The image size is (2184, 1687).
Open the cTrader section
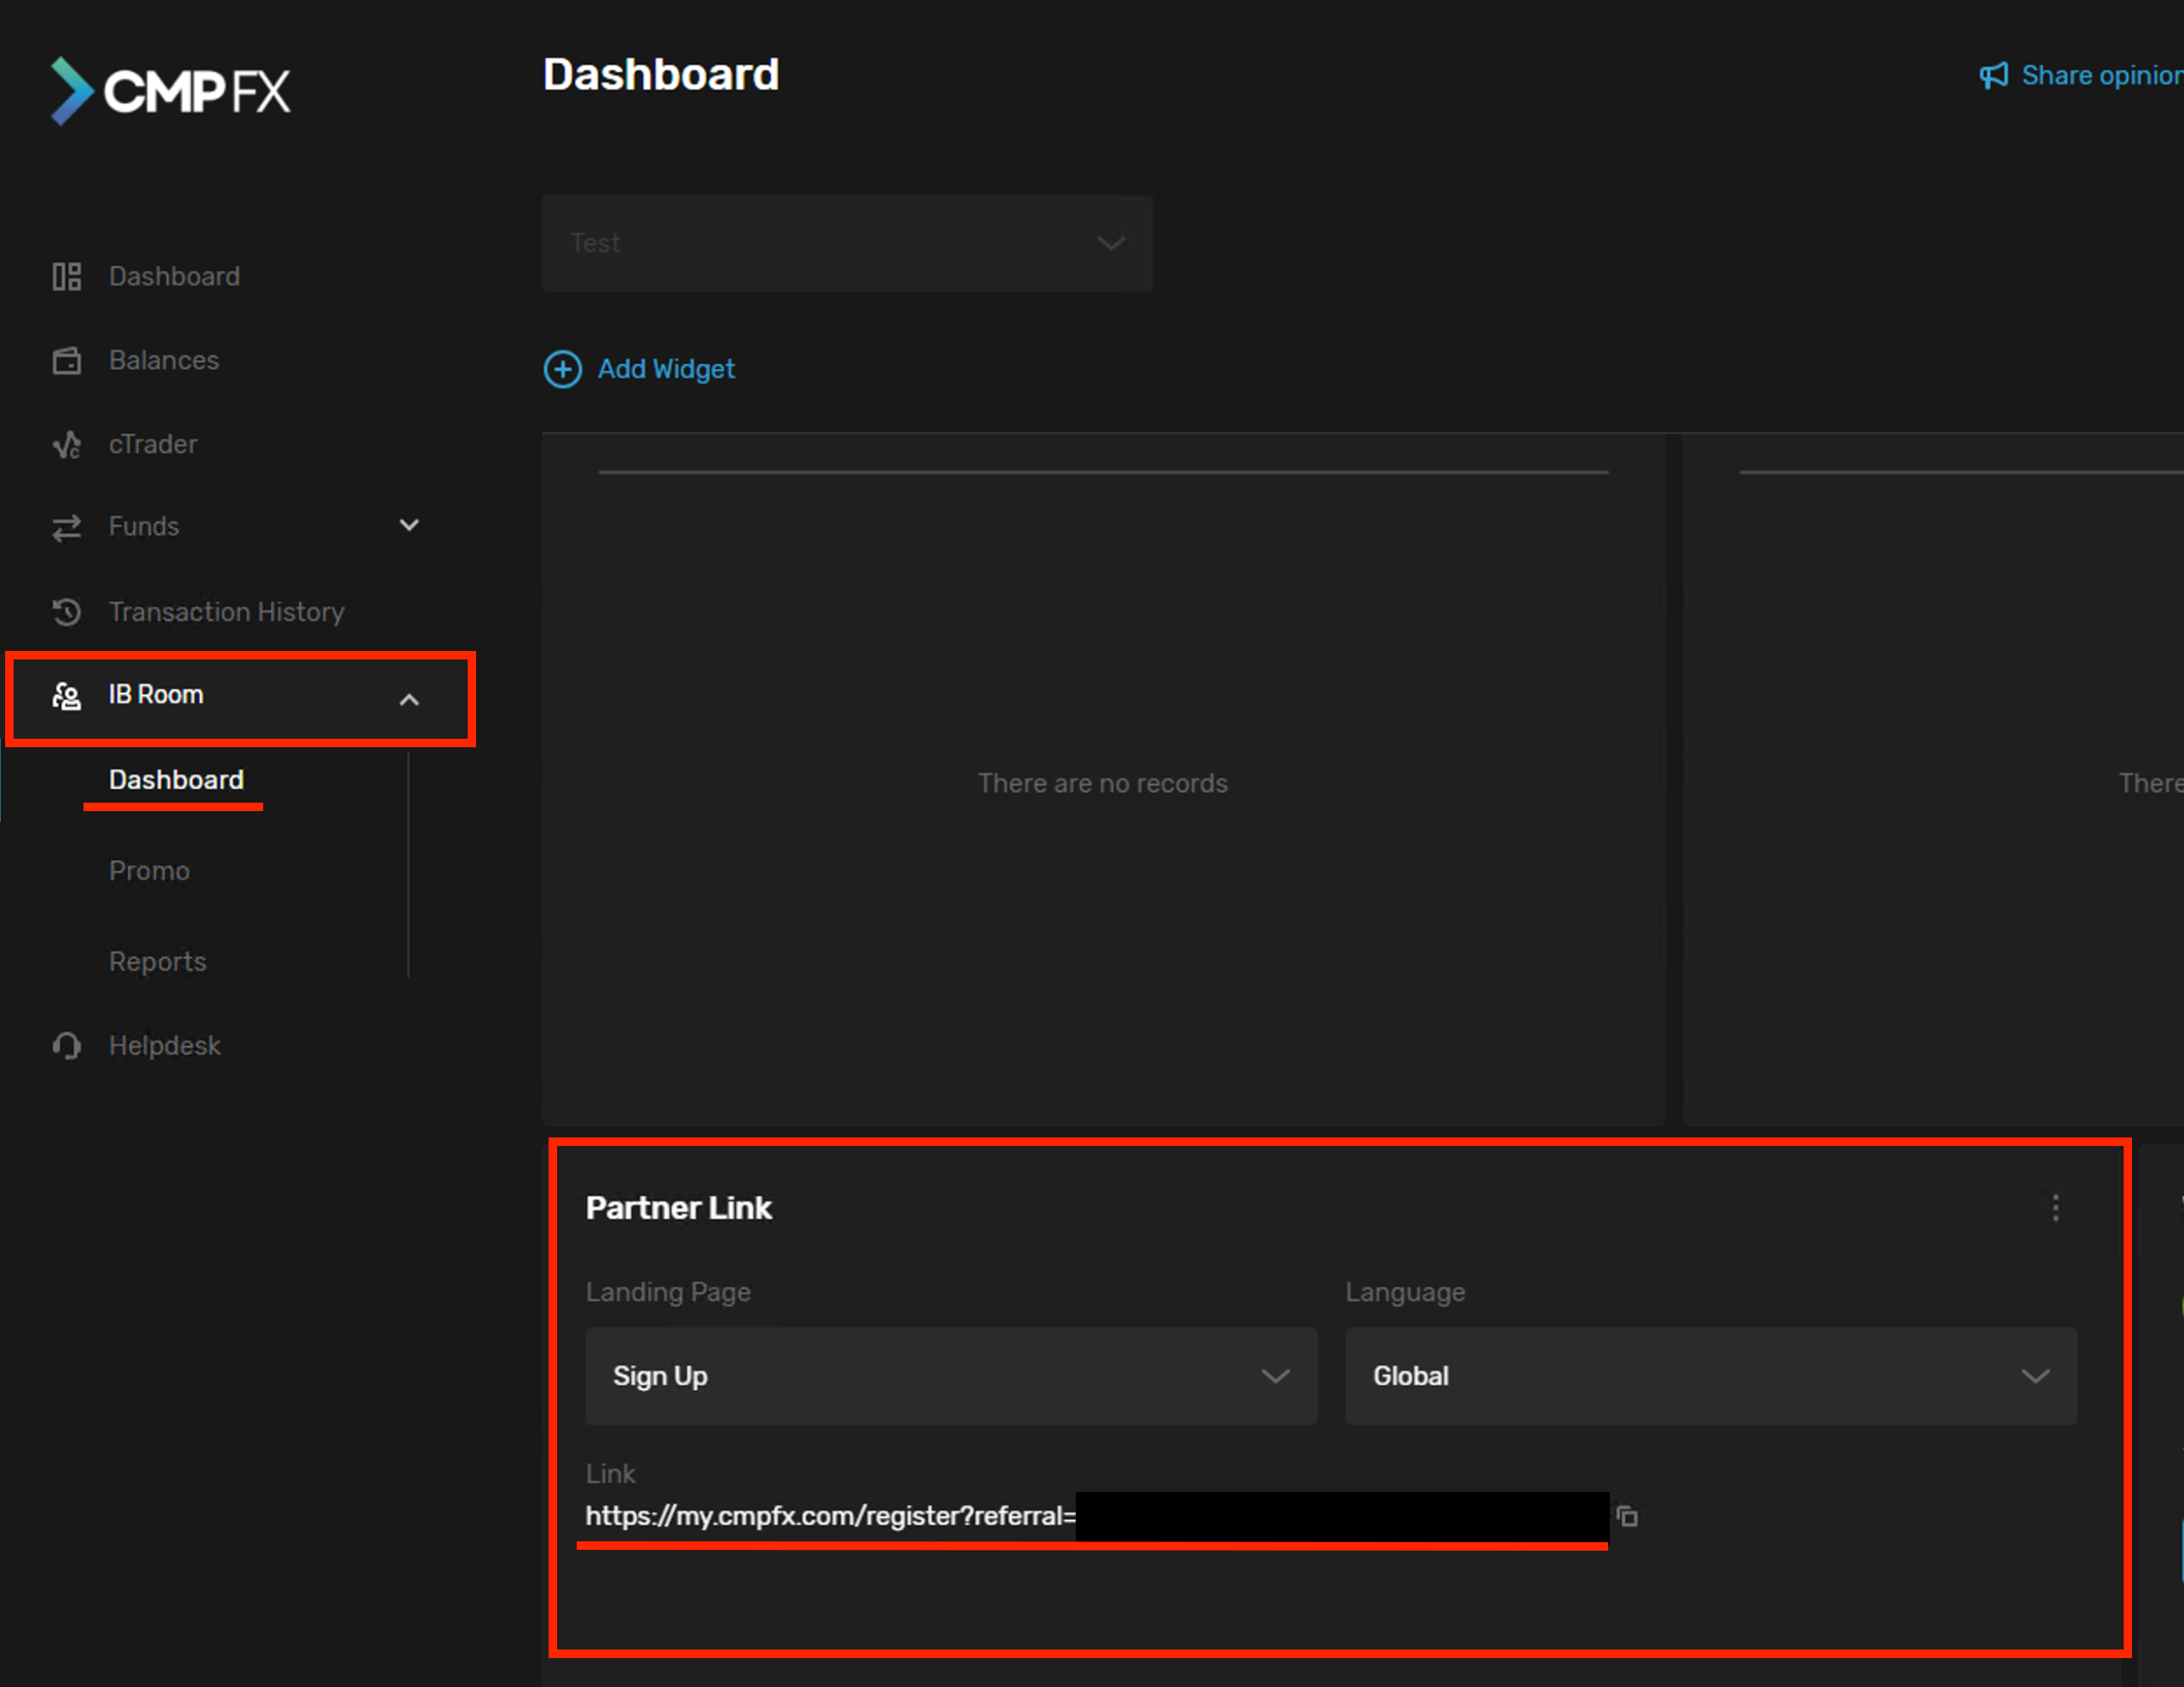click(x=153, y=445)
